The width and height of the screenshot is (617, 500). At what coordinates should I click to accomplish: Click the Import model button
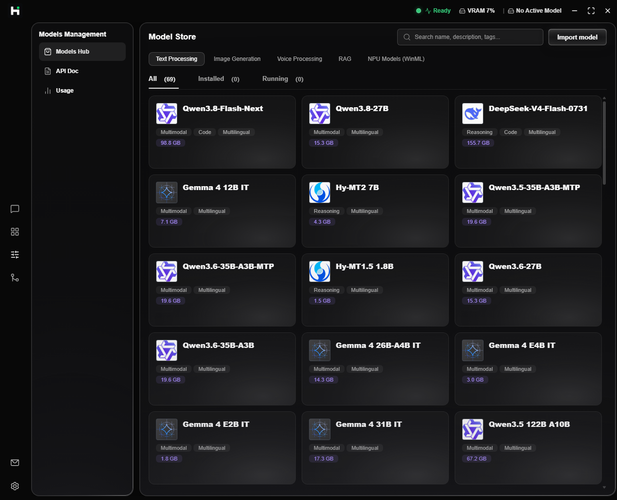click(577, 37)
